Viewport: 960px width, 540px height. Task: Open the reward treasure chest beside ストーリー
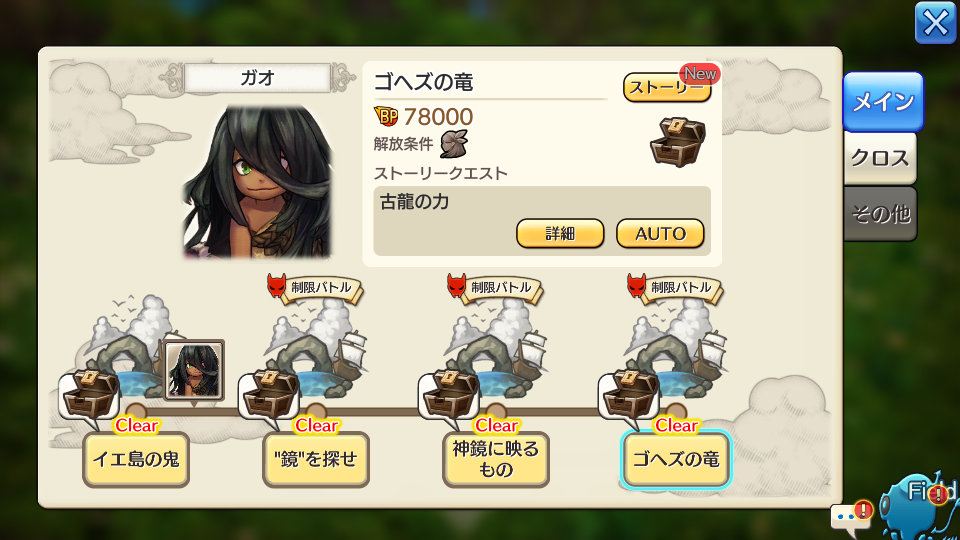click(678, 142)
